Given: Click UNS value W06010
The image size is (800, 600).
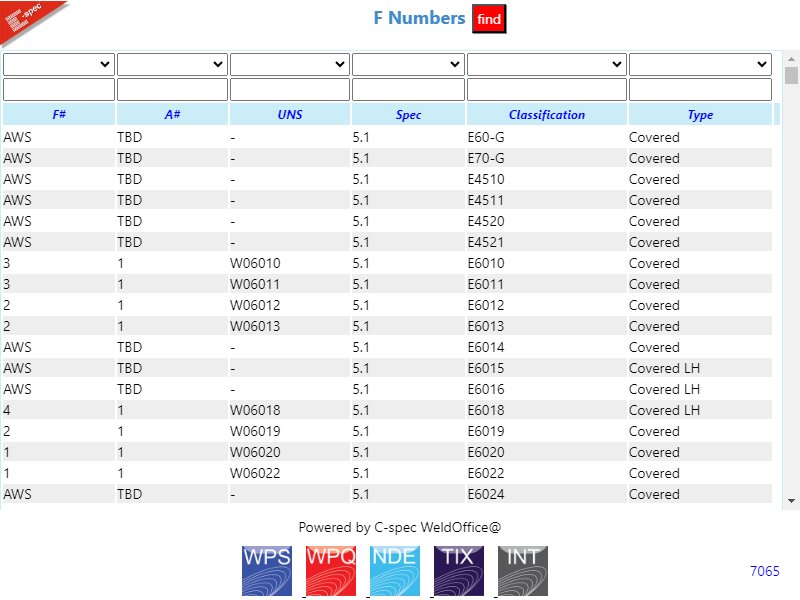Looking at the screenshot, I should point(255,263).
